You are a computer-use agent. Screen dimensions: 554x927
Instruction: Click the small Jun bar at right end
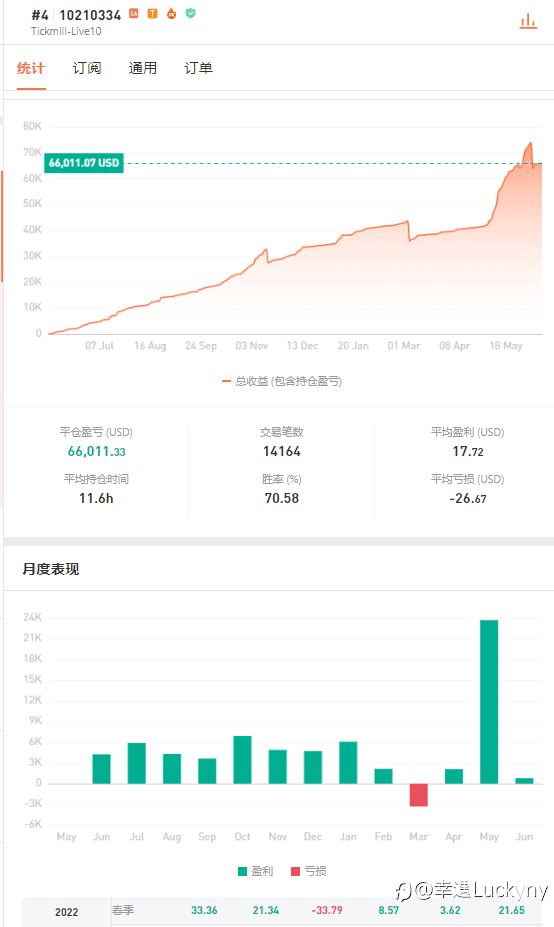524,781
